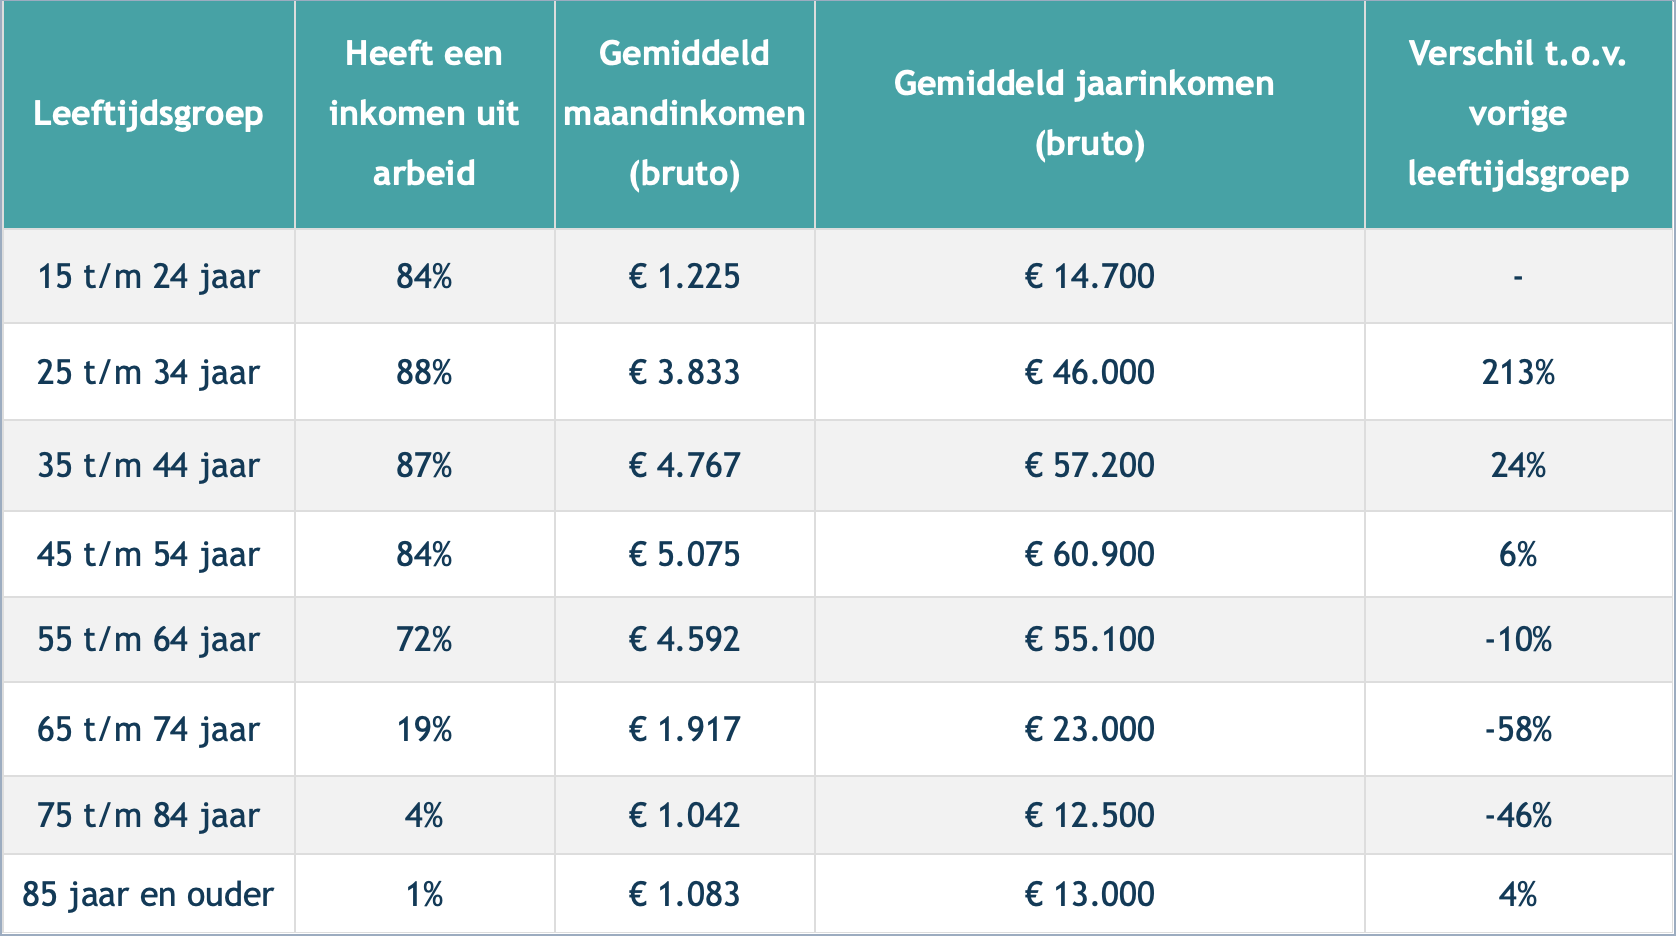Click the € 60.900 yearly income cell
The width and height of the screenshot is (1676, 936).
(1089, 554)
